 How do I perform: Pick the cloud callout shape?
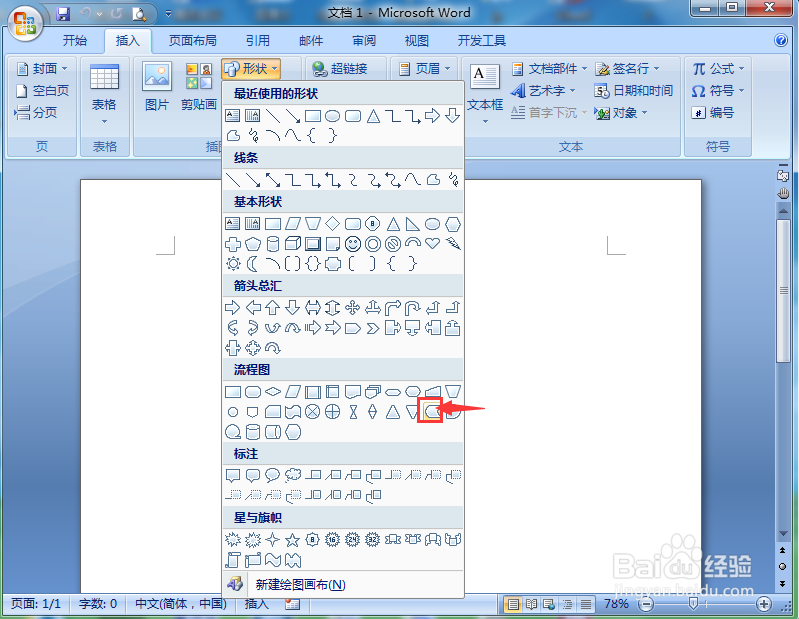coord(292,475)
